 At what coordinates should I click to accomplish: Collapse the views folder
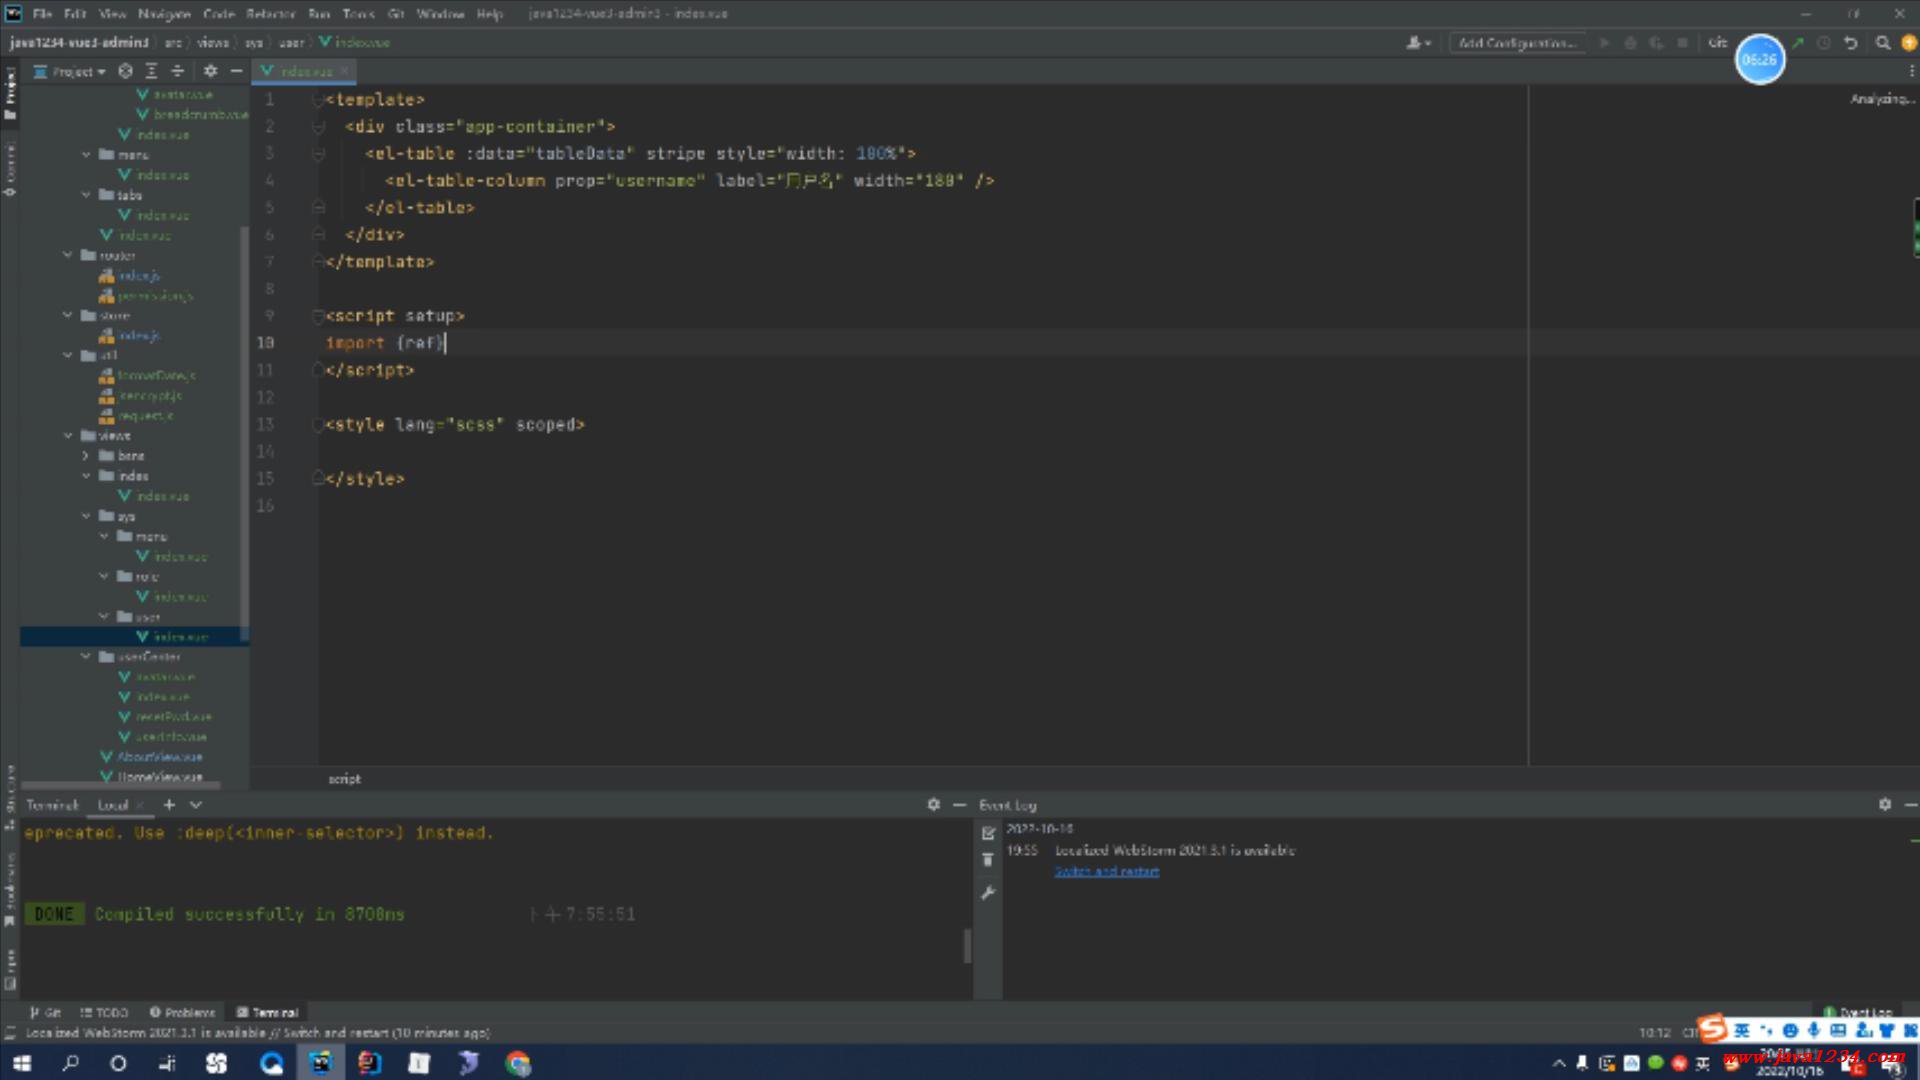[x=67, y=435]
